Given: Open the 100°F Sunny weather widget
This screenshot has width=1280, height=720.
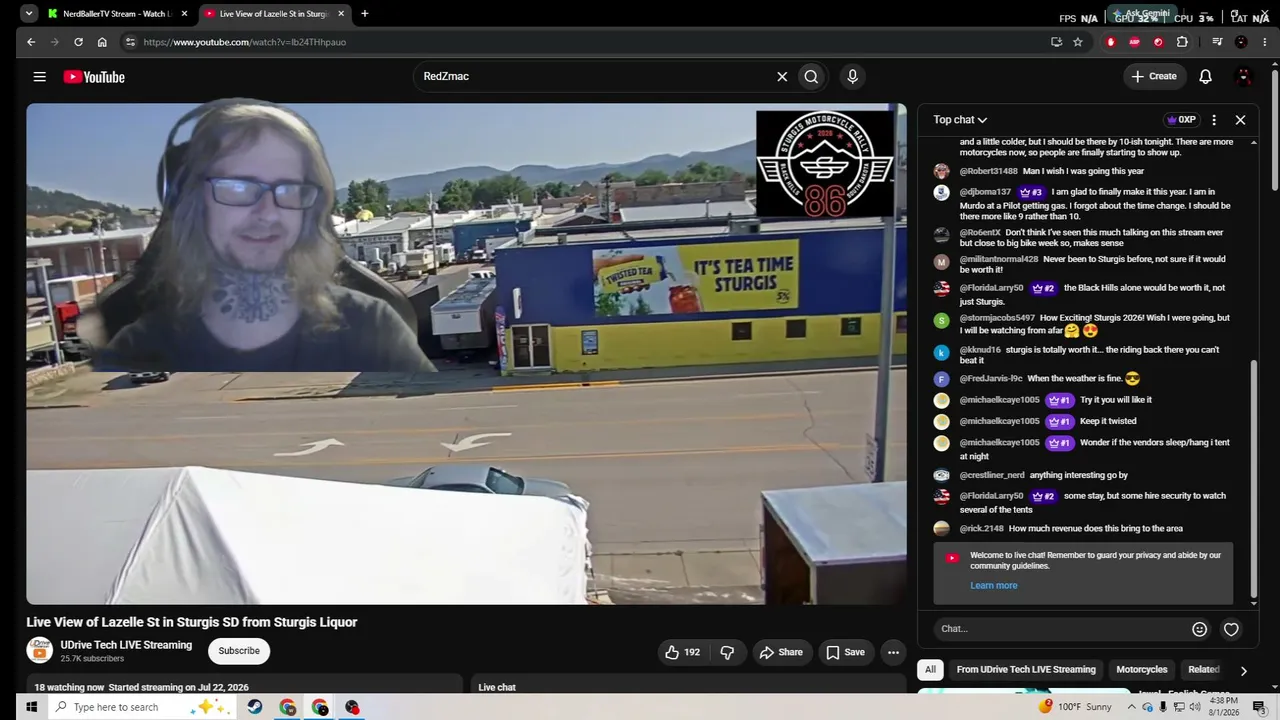Looking at the screenshot, I should (x=1075, y=707).
